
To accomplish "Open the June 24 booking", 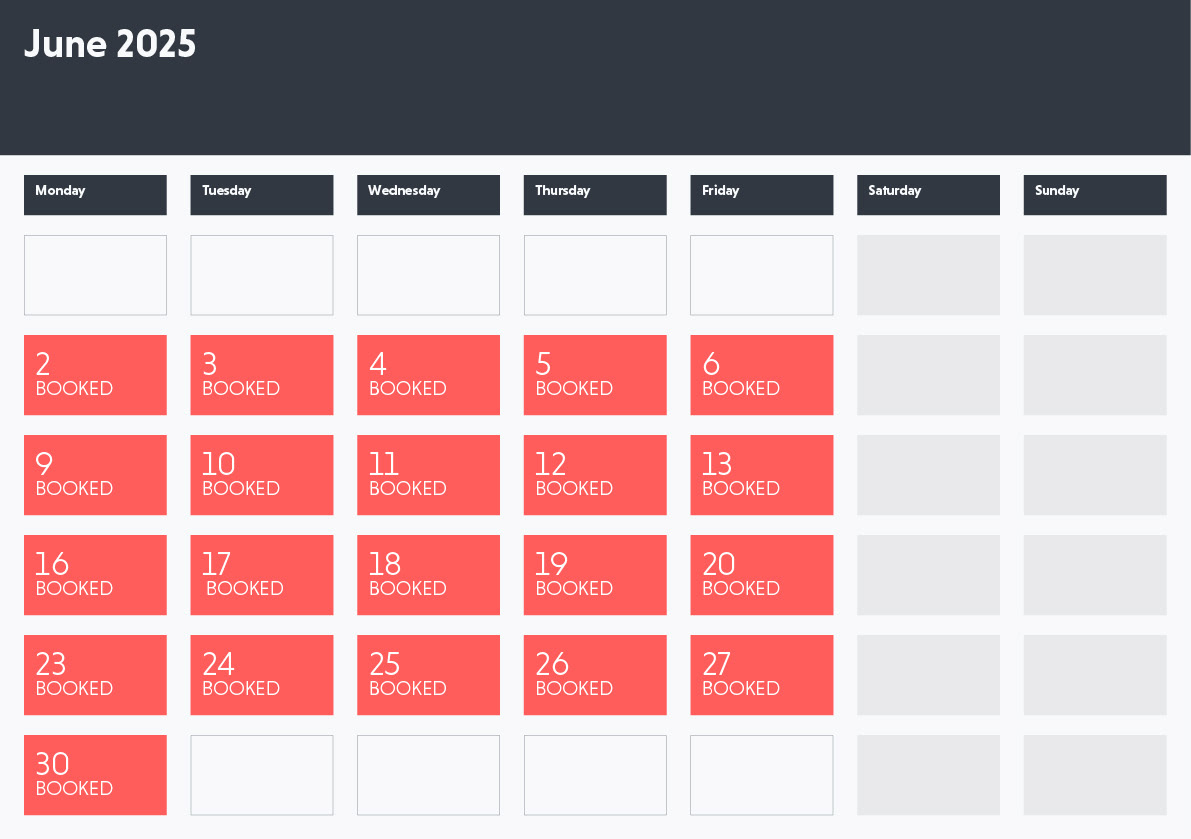I will click(262, 675).
